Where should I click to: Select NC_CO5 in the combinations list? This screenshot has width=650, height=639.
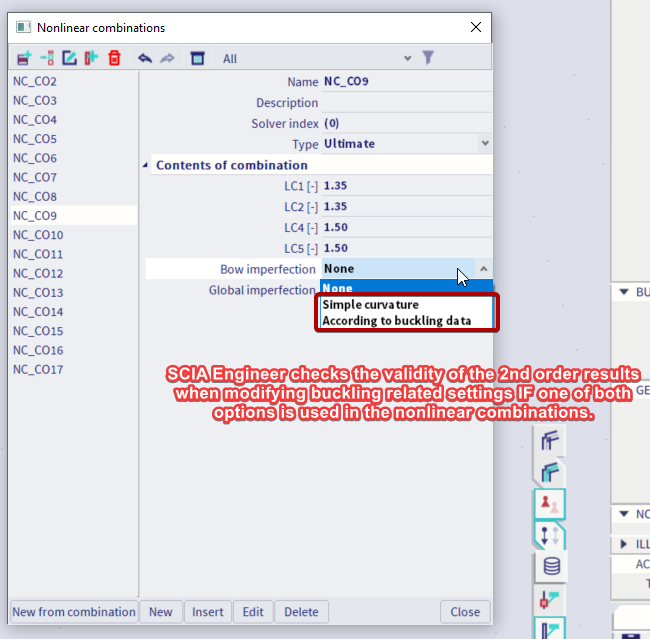pos(35,139)
